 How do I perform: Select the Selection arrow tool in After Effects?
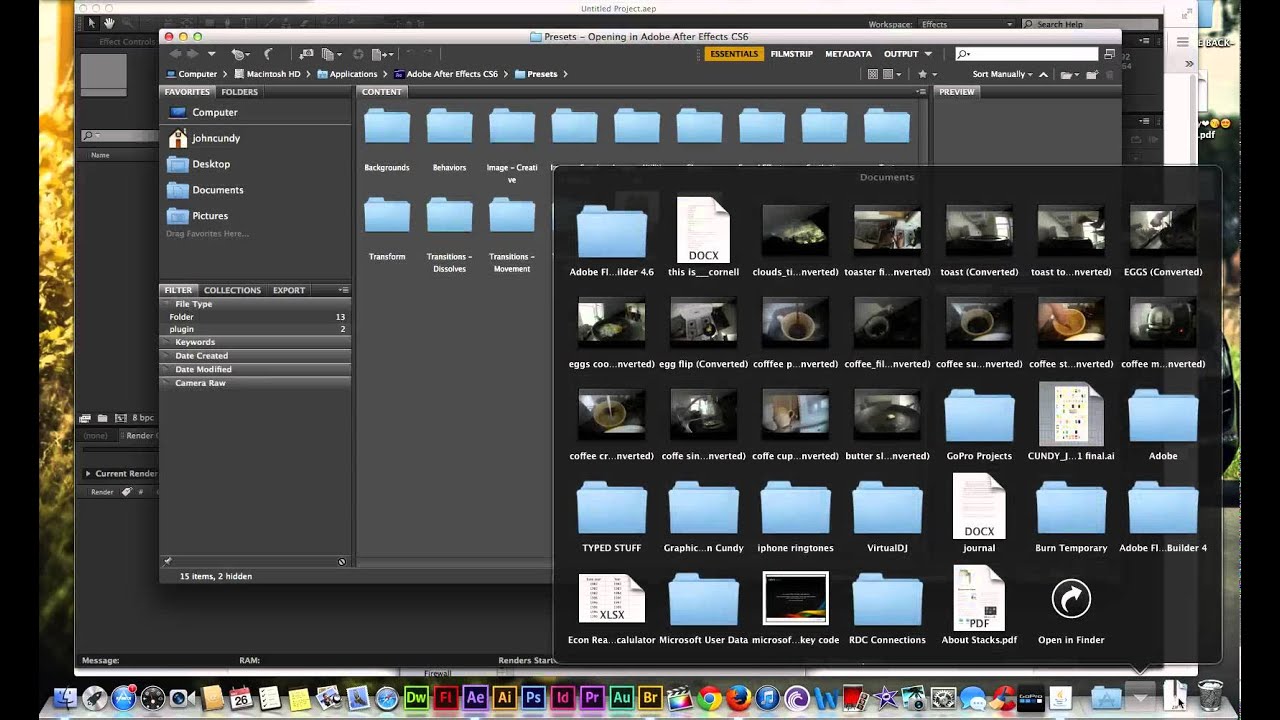[91, 23]
